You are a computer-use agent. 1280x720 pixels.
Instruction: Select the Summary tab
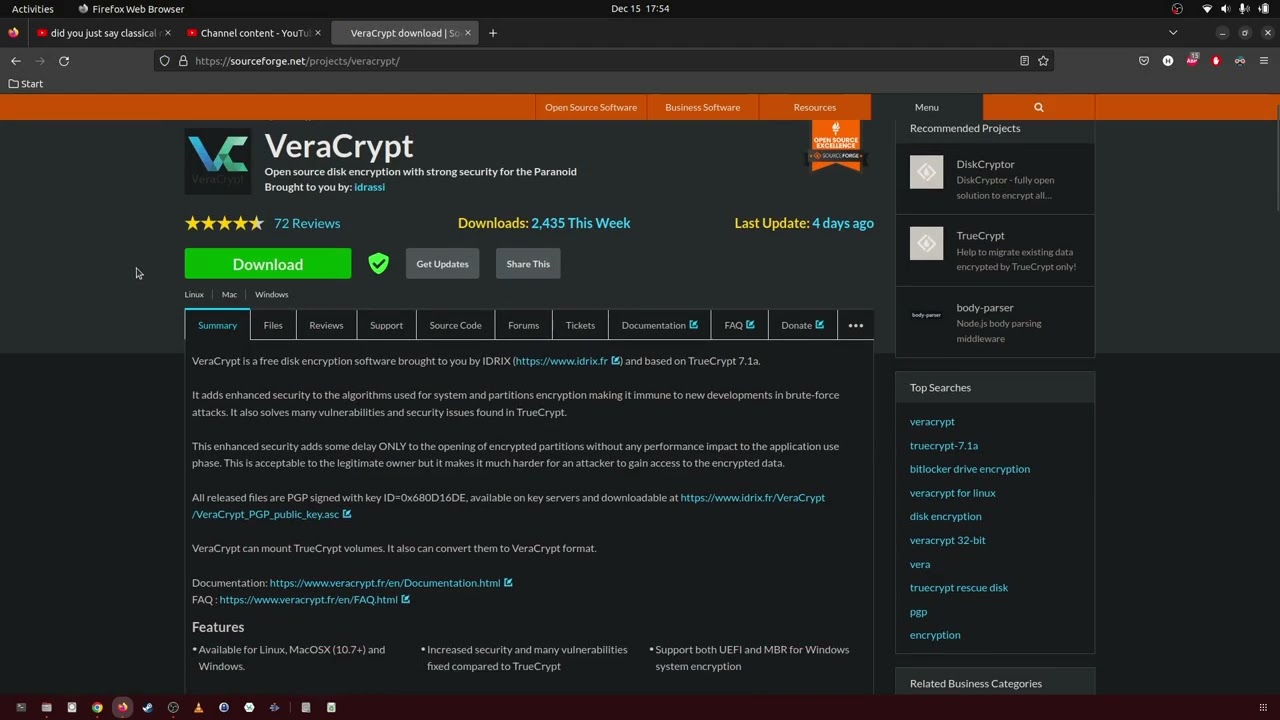[217, 325]
